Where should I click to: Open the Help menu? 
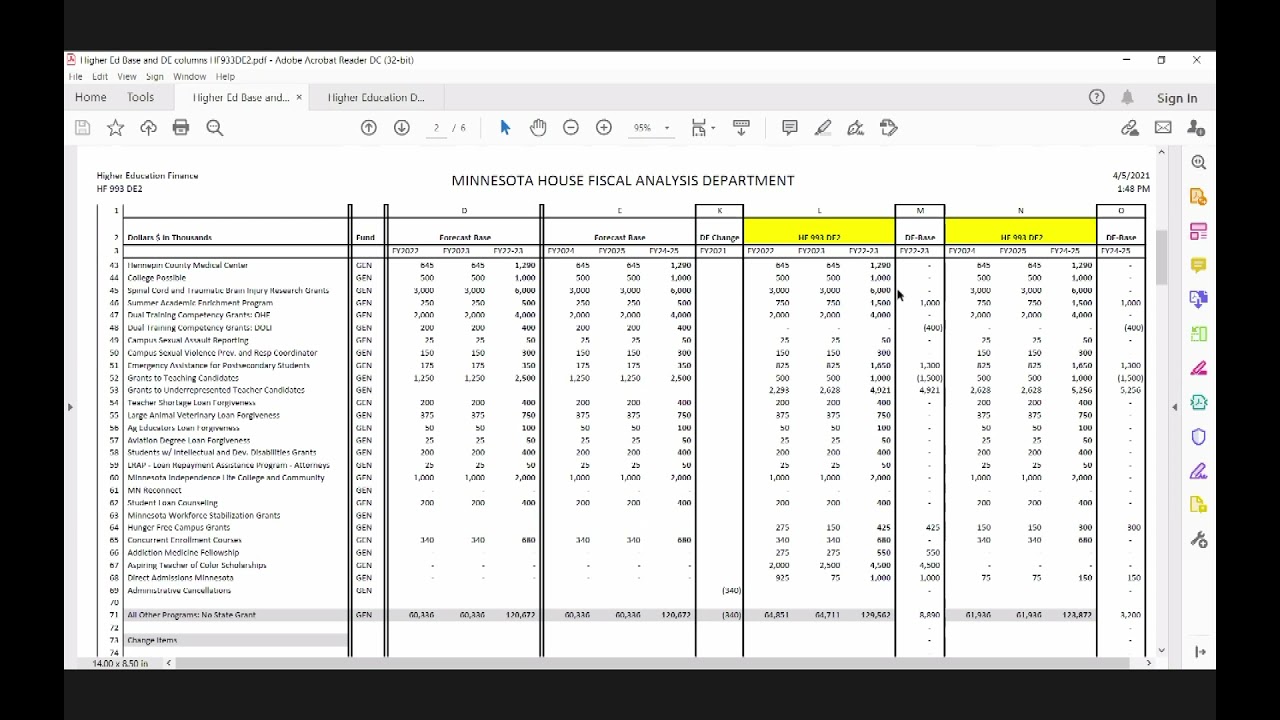click(x=225, y=76)
